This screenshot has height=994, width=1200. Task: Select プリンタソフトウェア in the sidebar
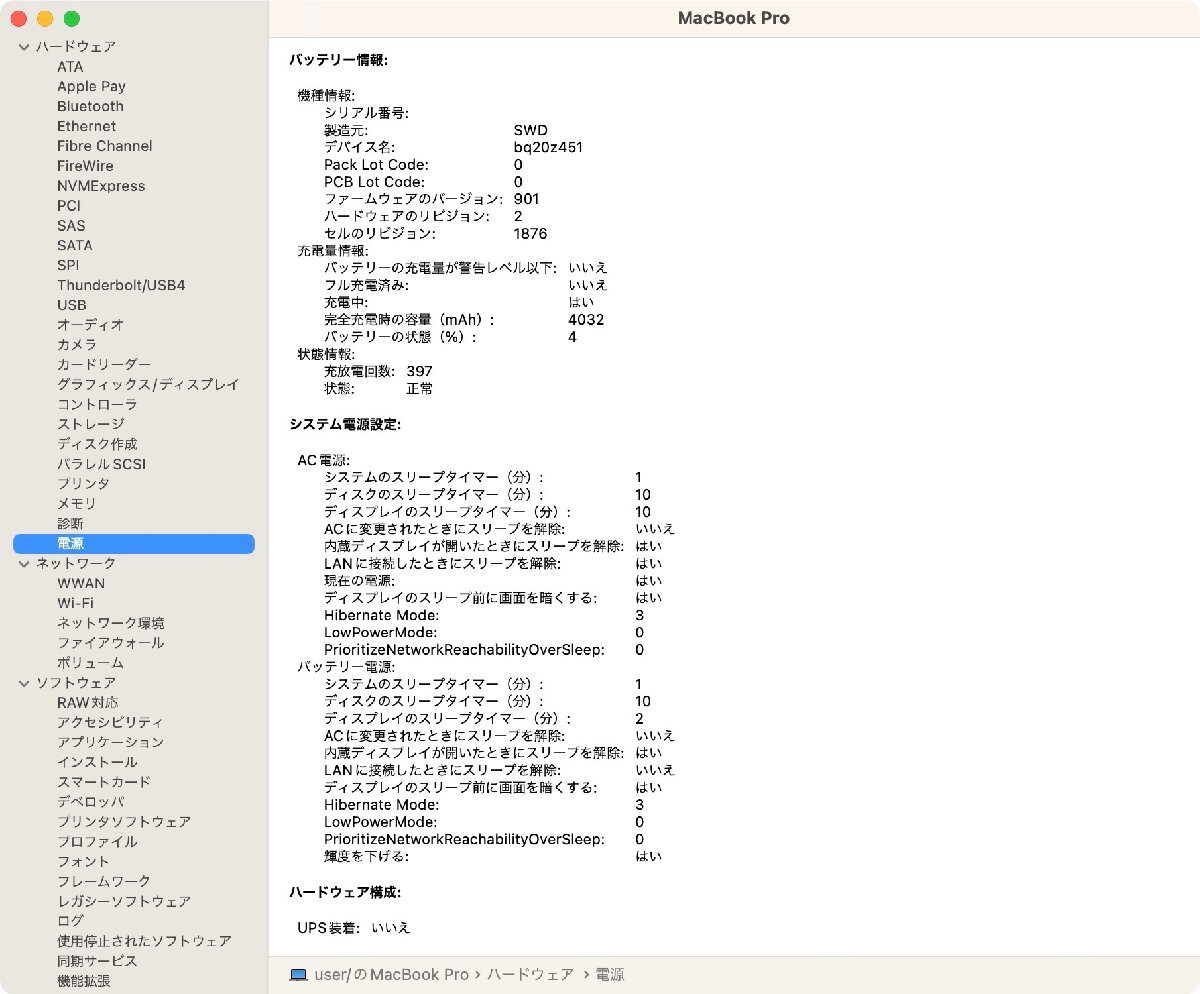[124, 822]
